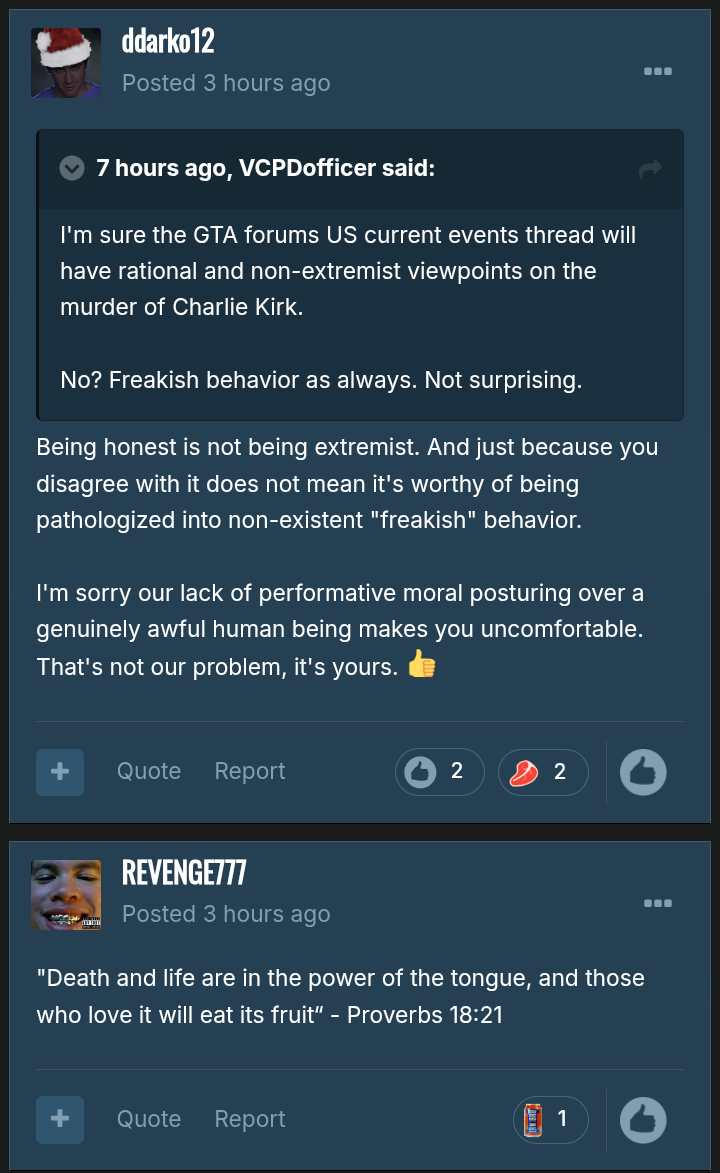Report REVENGE777's post
The image size is (720, 1173).
[x=250, y=1119]
